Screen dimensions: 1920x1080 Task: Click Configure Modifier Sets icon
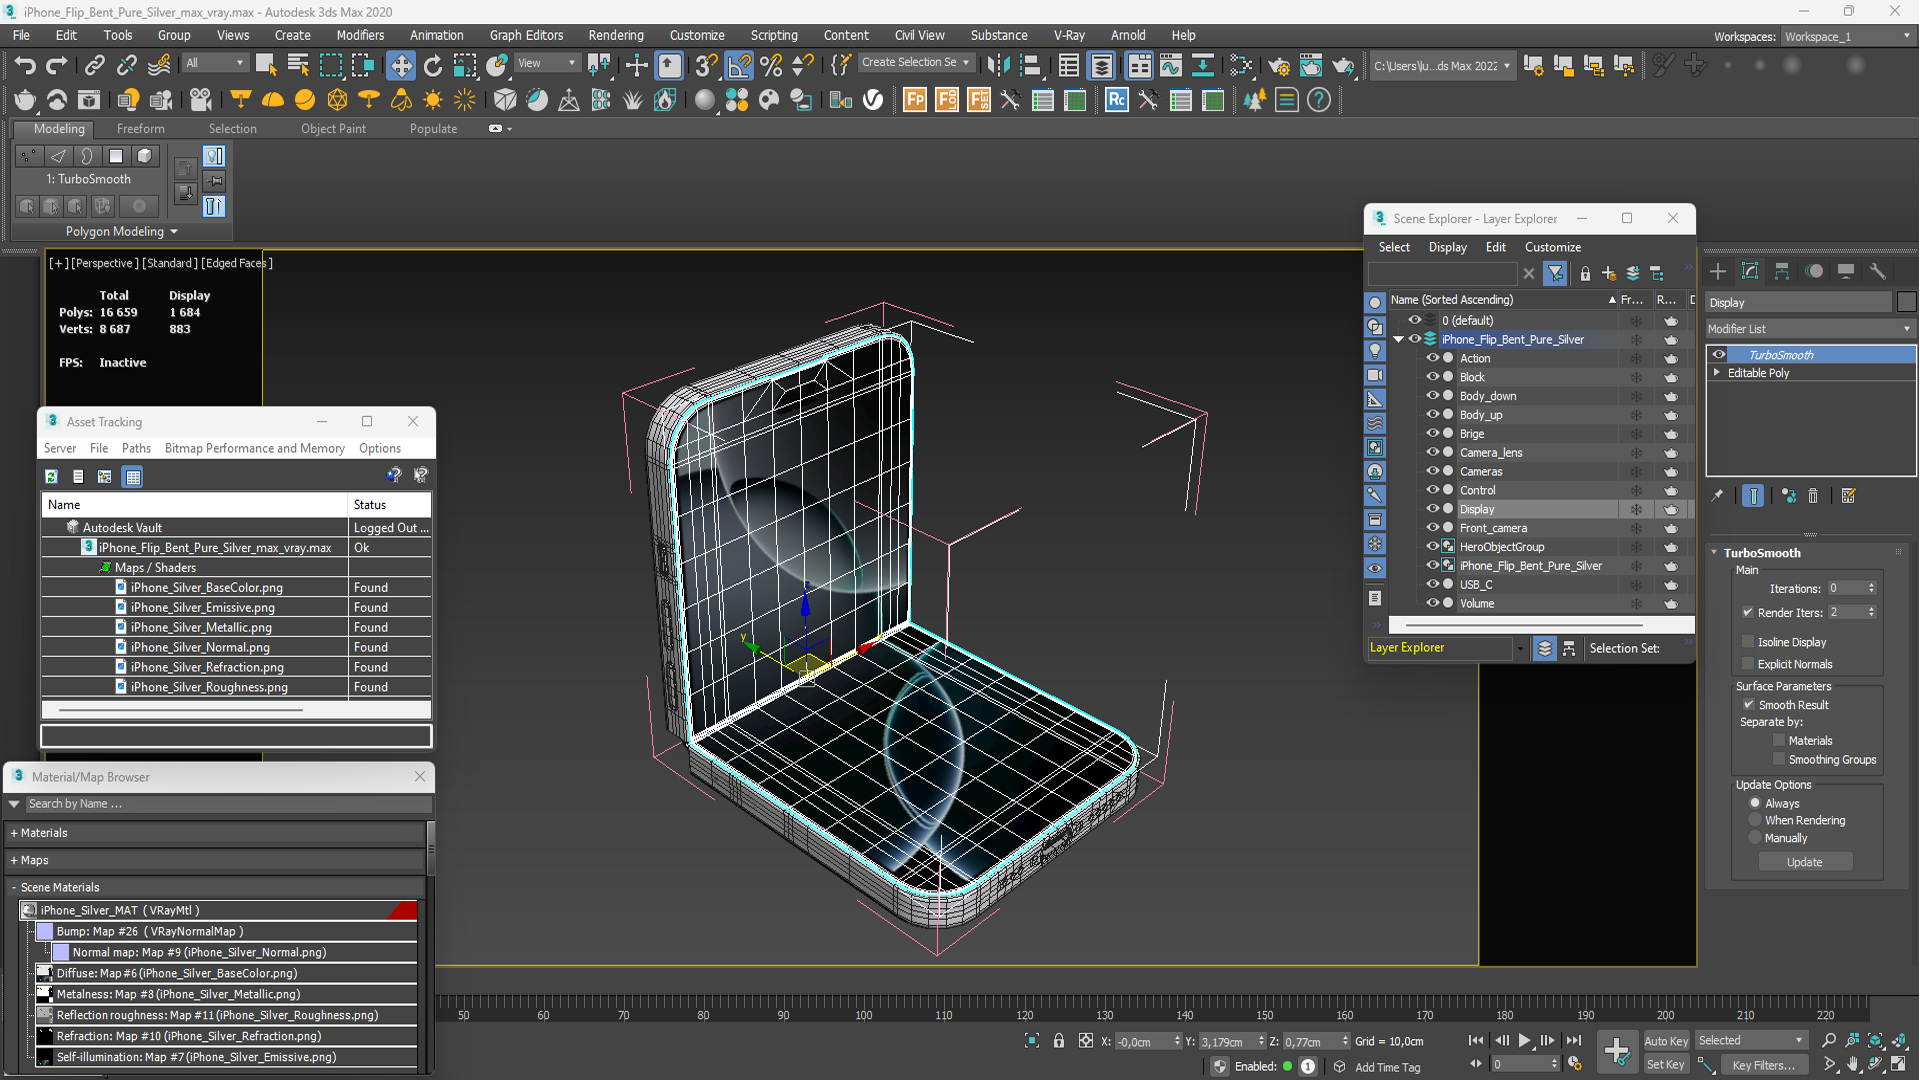(x=1848, y=496)
